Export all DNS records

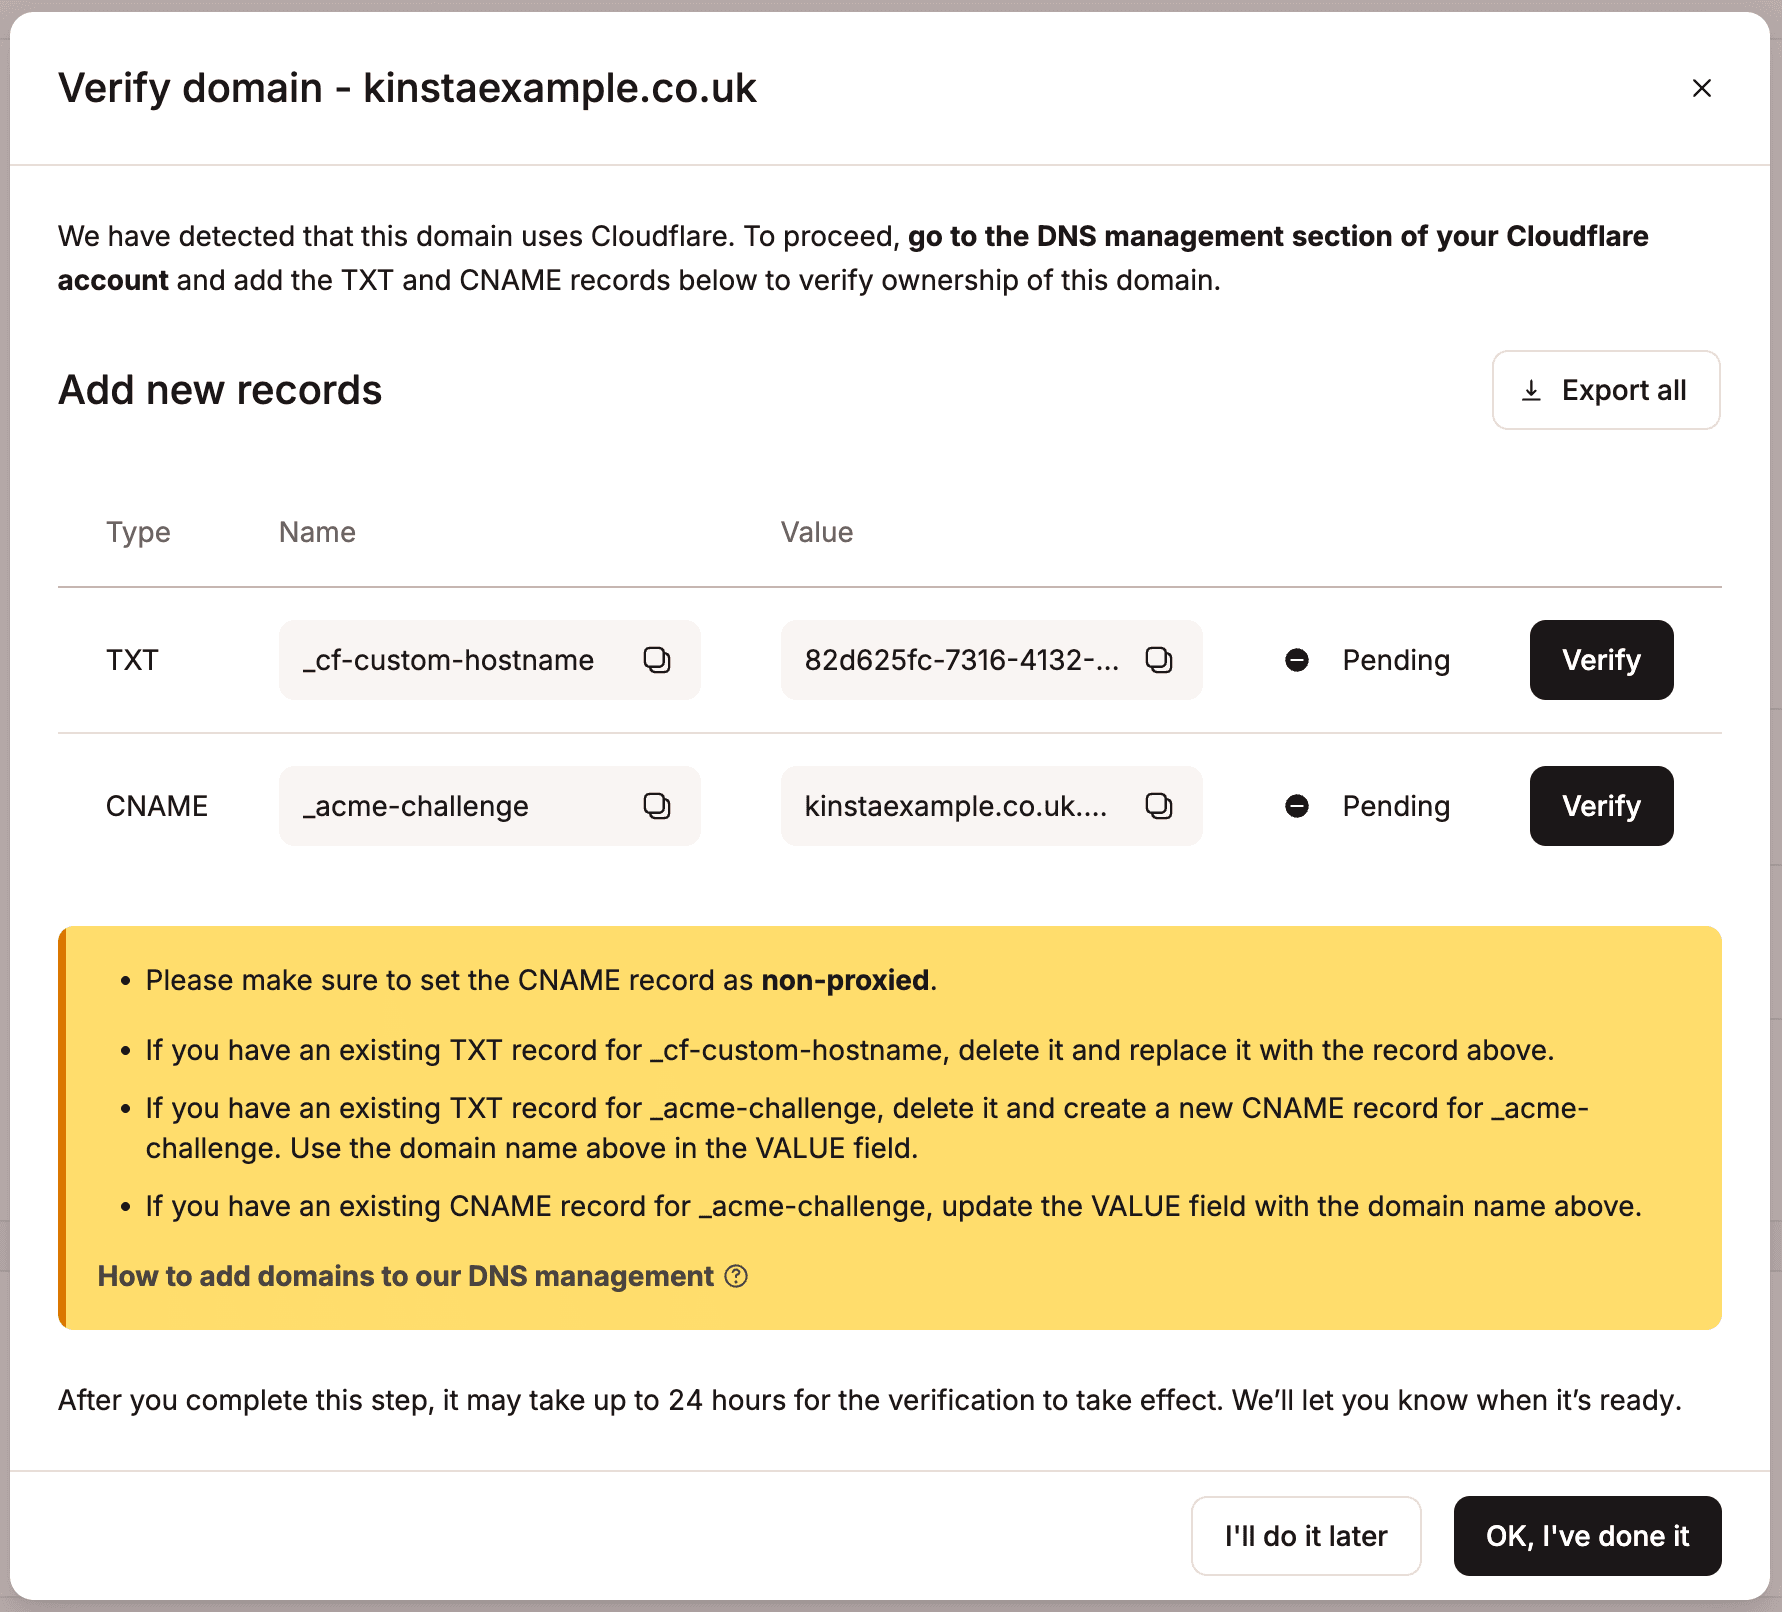pos(1604,390)
